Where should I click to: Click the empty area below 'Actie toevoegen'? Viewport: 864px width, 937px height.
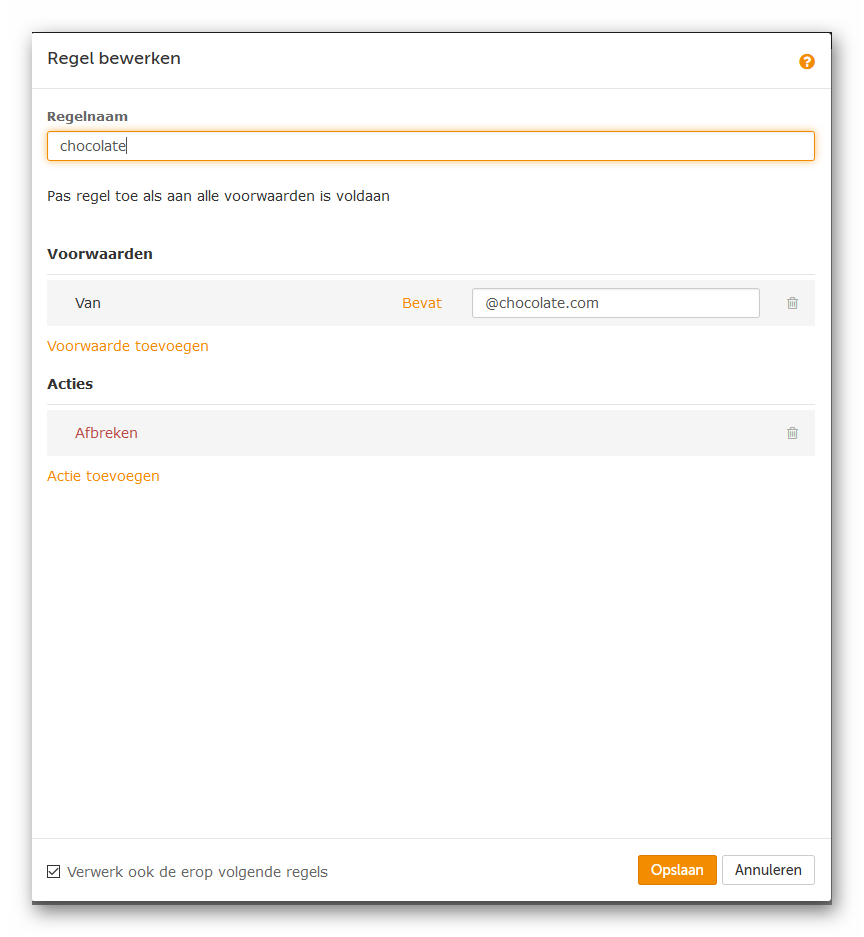(x=430, y=650)
